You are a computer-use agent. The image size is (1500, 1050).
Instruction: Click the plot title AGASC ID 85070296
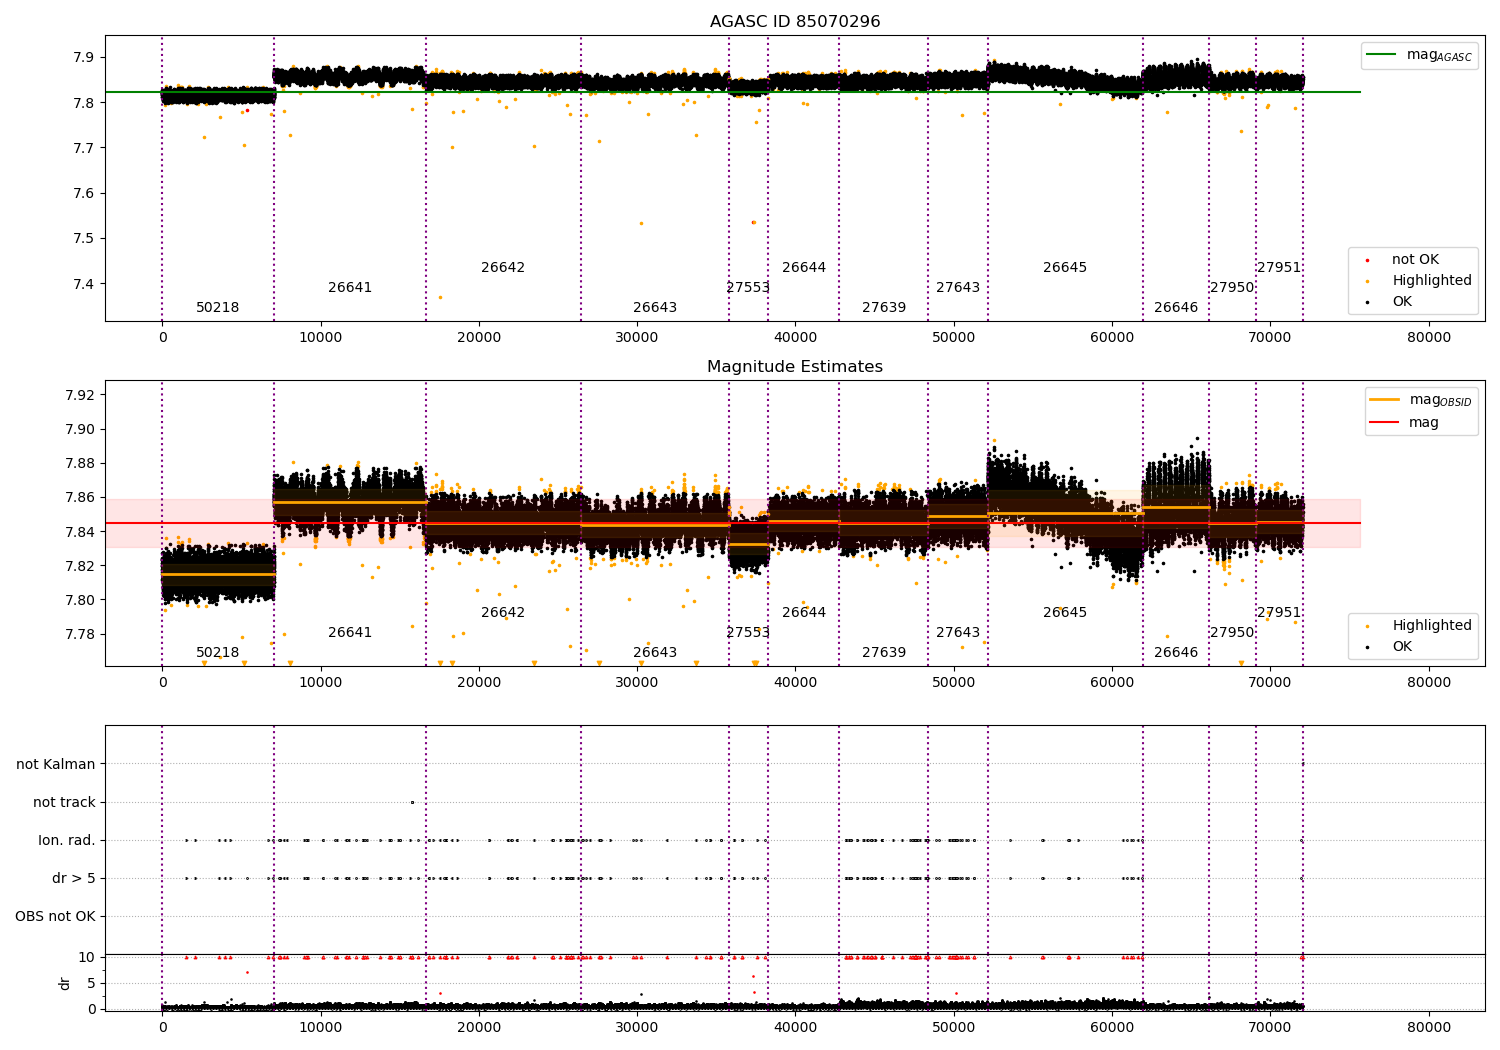point(795,21)
